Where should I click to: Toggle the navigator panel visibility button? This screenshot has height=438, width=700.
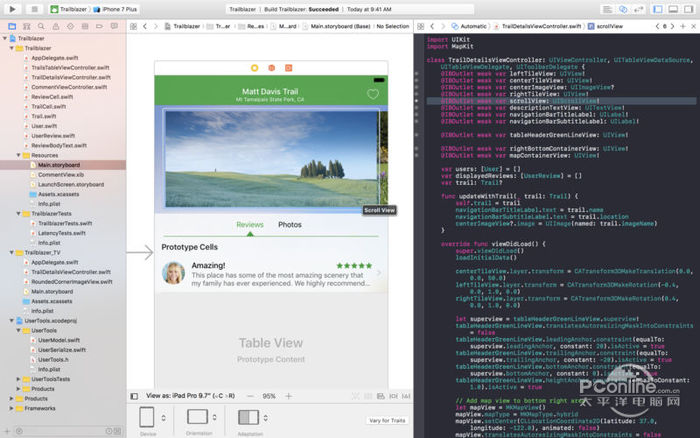(658, 9)
